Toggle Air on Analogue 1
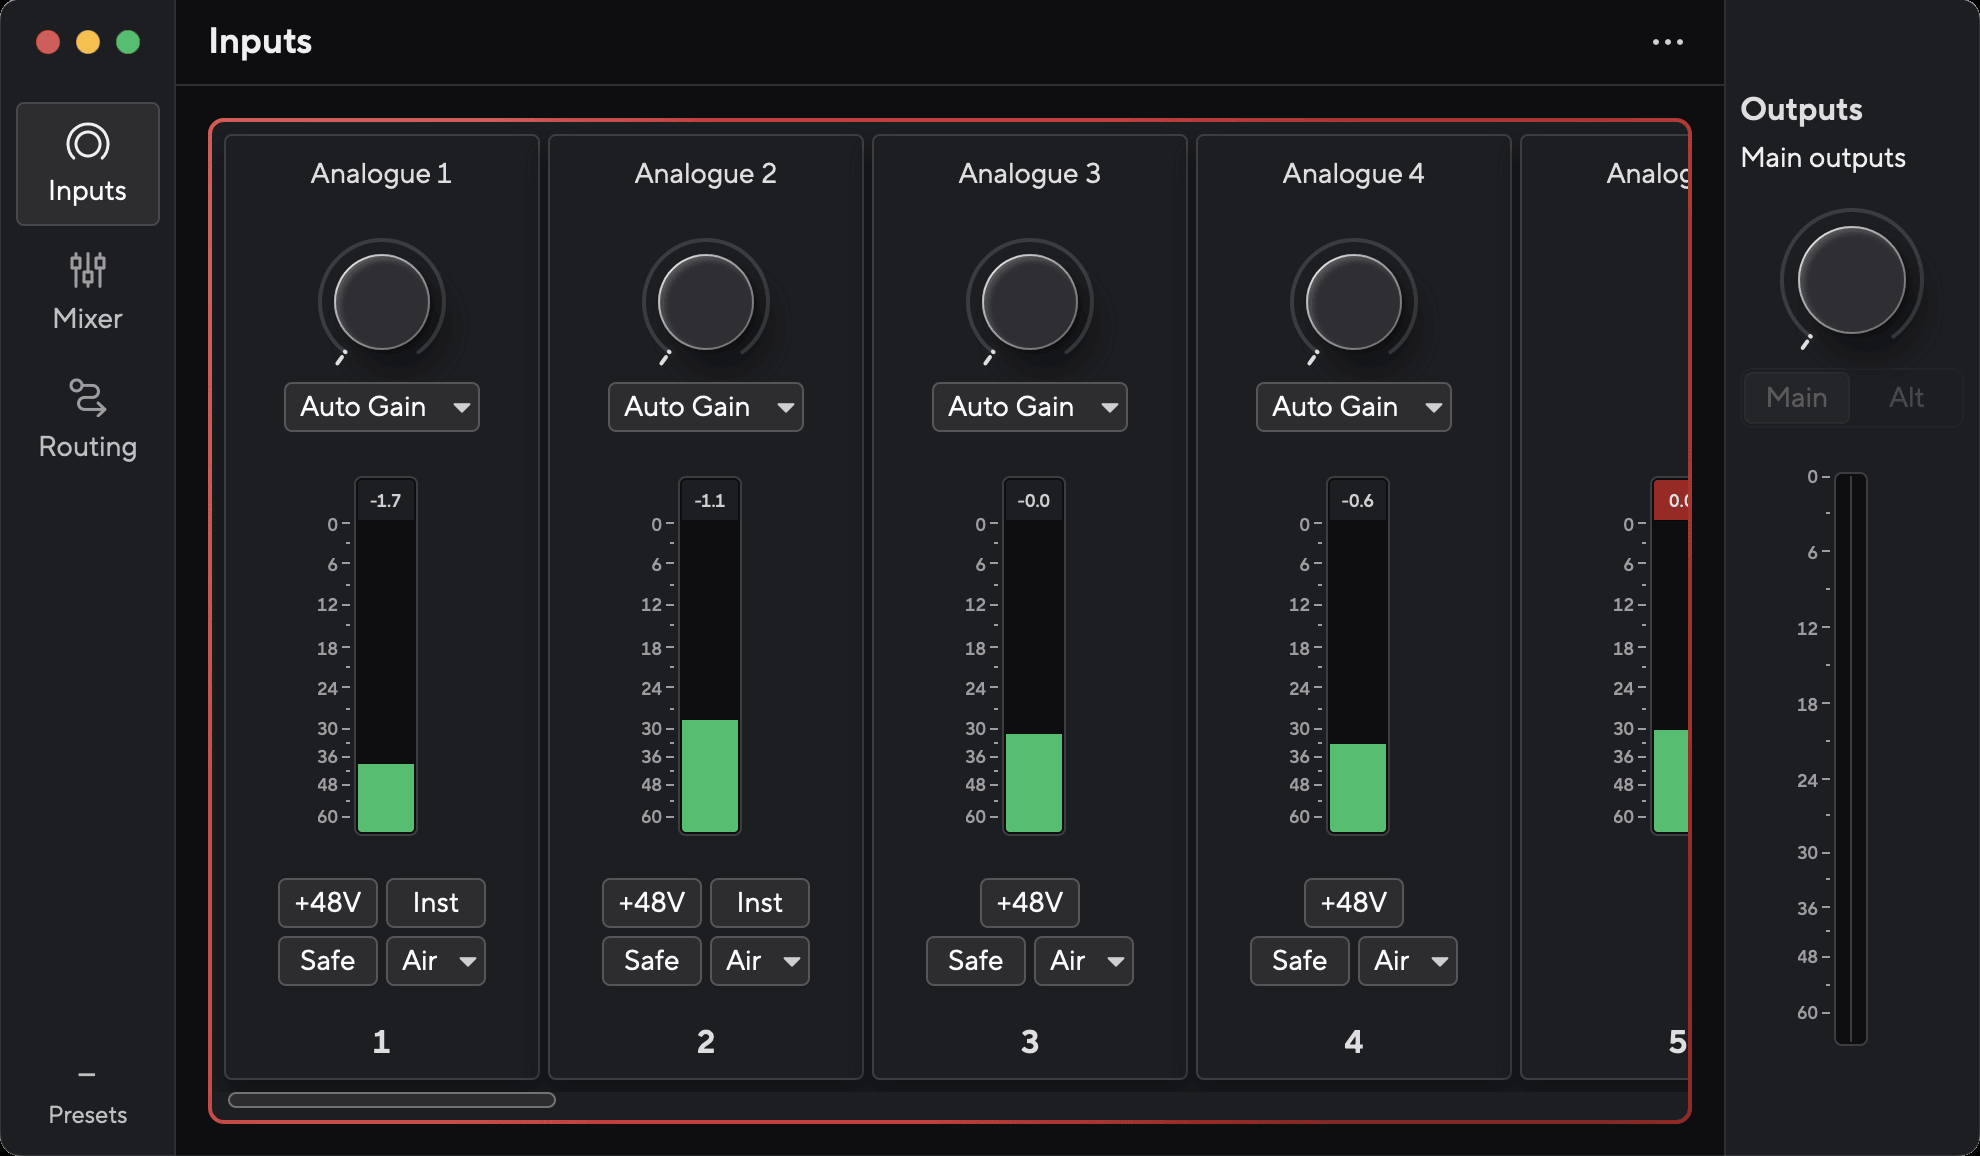The width and height of the screenshot is (1980, 1156). click(x=420, y=961)
